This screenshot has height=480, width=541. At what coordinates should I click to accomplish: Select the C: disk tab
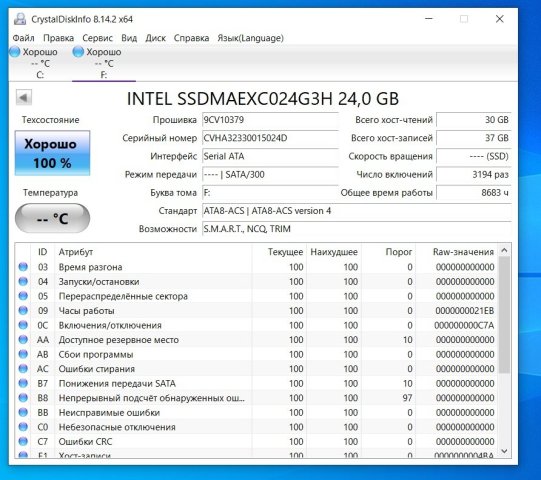coord(40,63)
